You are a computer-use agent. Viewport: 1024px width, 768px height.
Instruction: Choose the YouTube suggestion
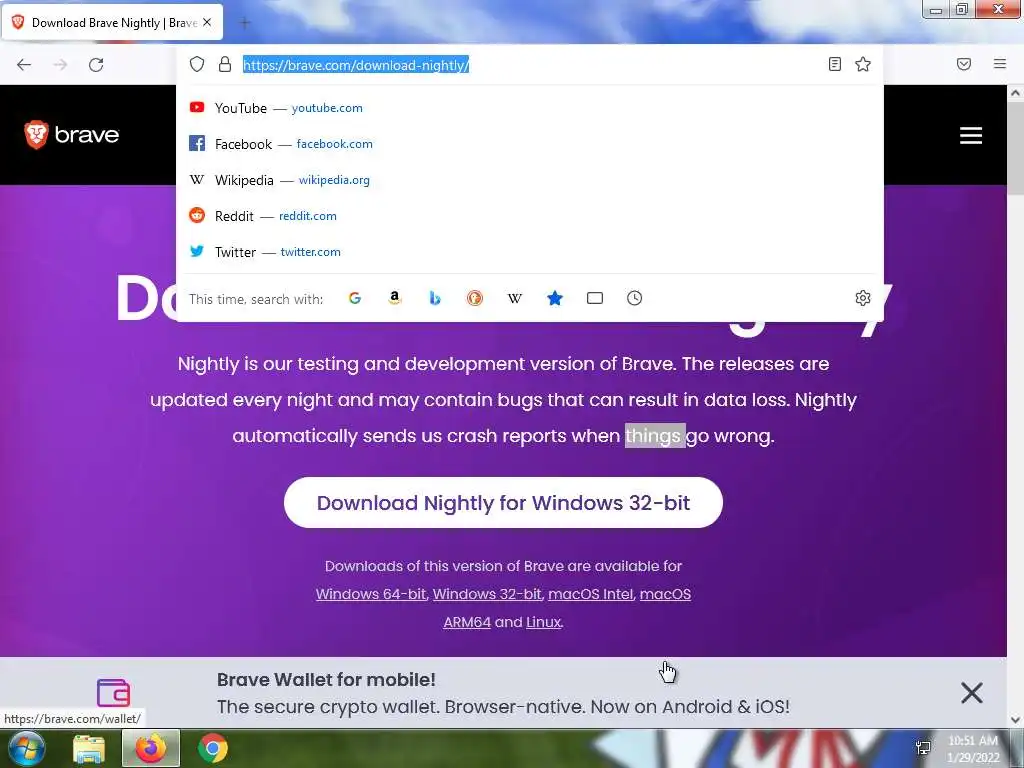[x=530, y=108]
